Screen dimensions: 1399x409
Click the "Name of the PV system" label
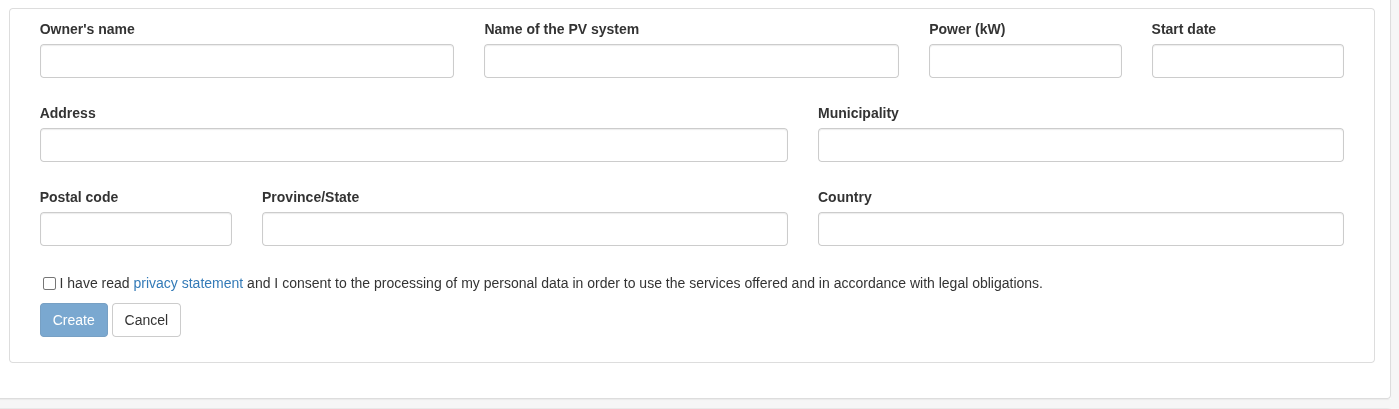tap(561, 29)
